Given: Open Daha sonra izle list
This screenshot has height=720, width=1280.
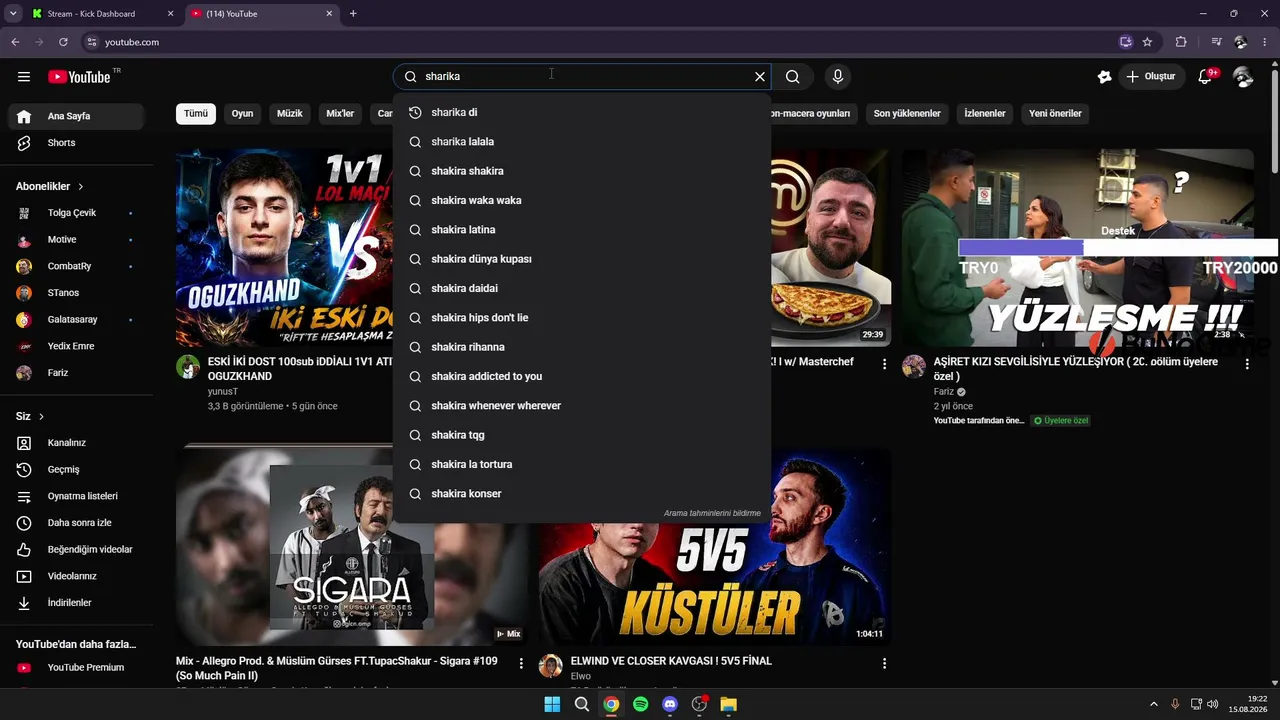Looking at the screenshot, I should (75, 523).
